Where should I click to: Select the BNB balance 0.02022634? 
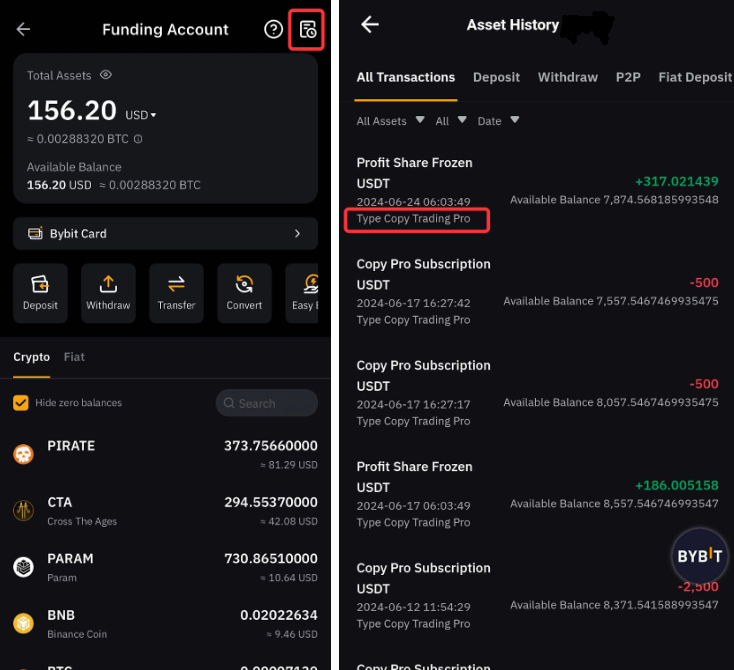[x=279, y=615]
